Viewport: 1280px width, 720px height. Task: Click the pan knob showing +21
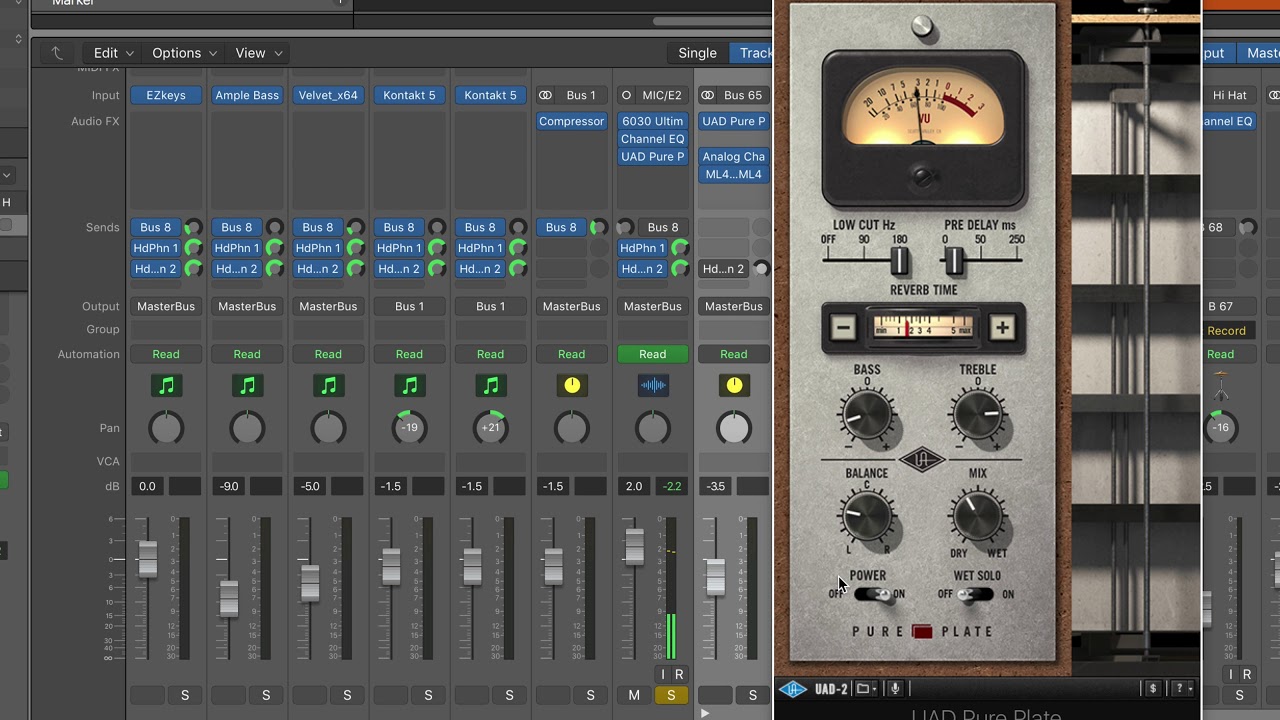(490, 428)
